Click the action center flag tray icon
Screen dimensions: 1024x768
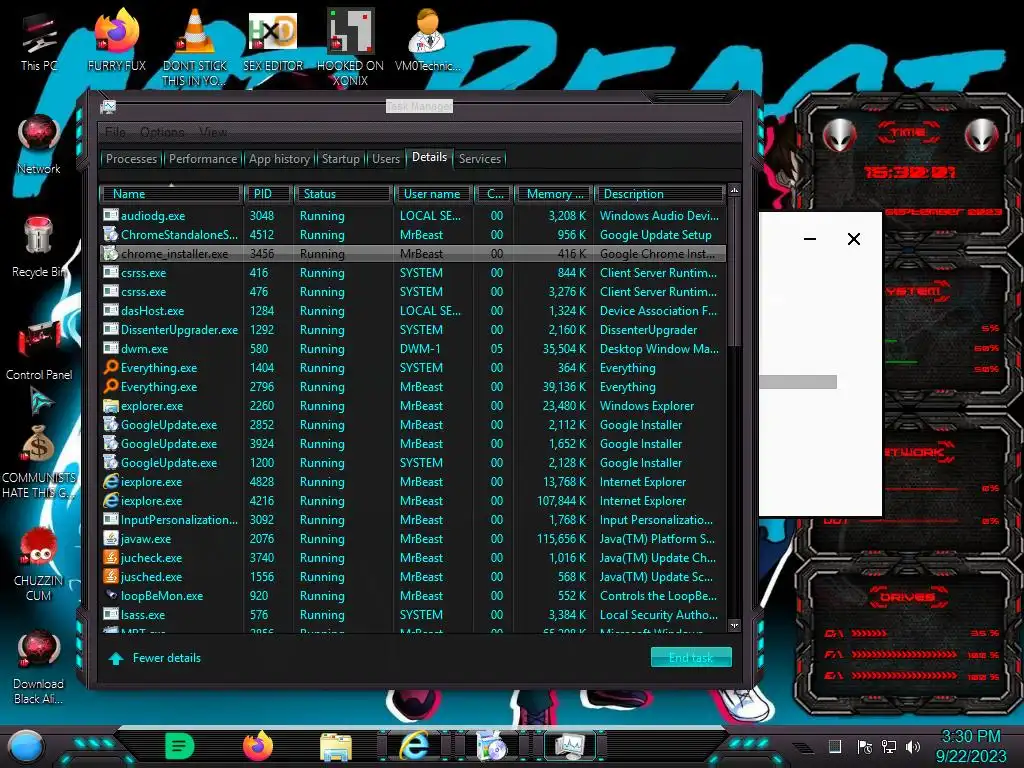point(865,746)
